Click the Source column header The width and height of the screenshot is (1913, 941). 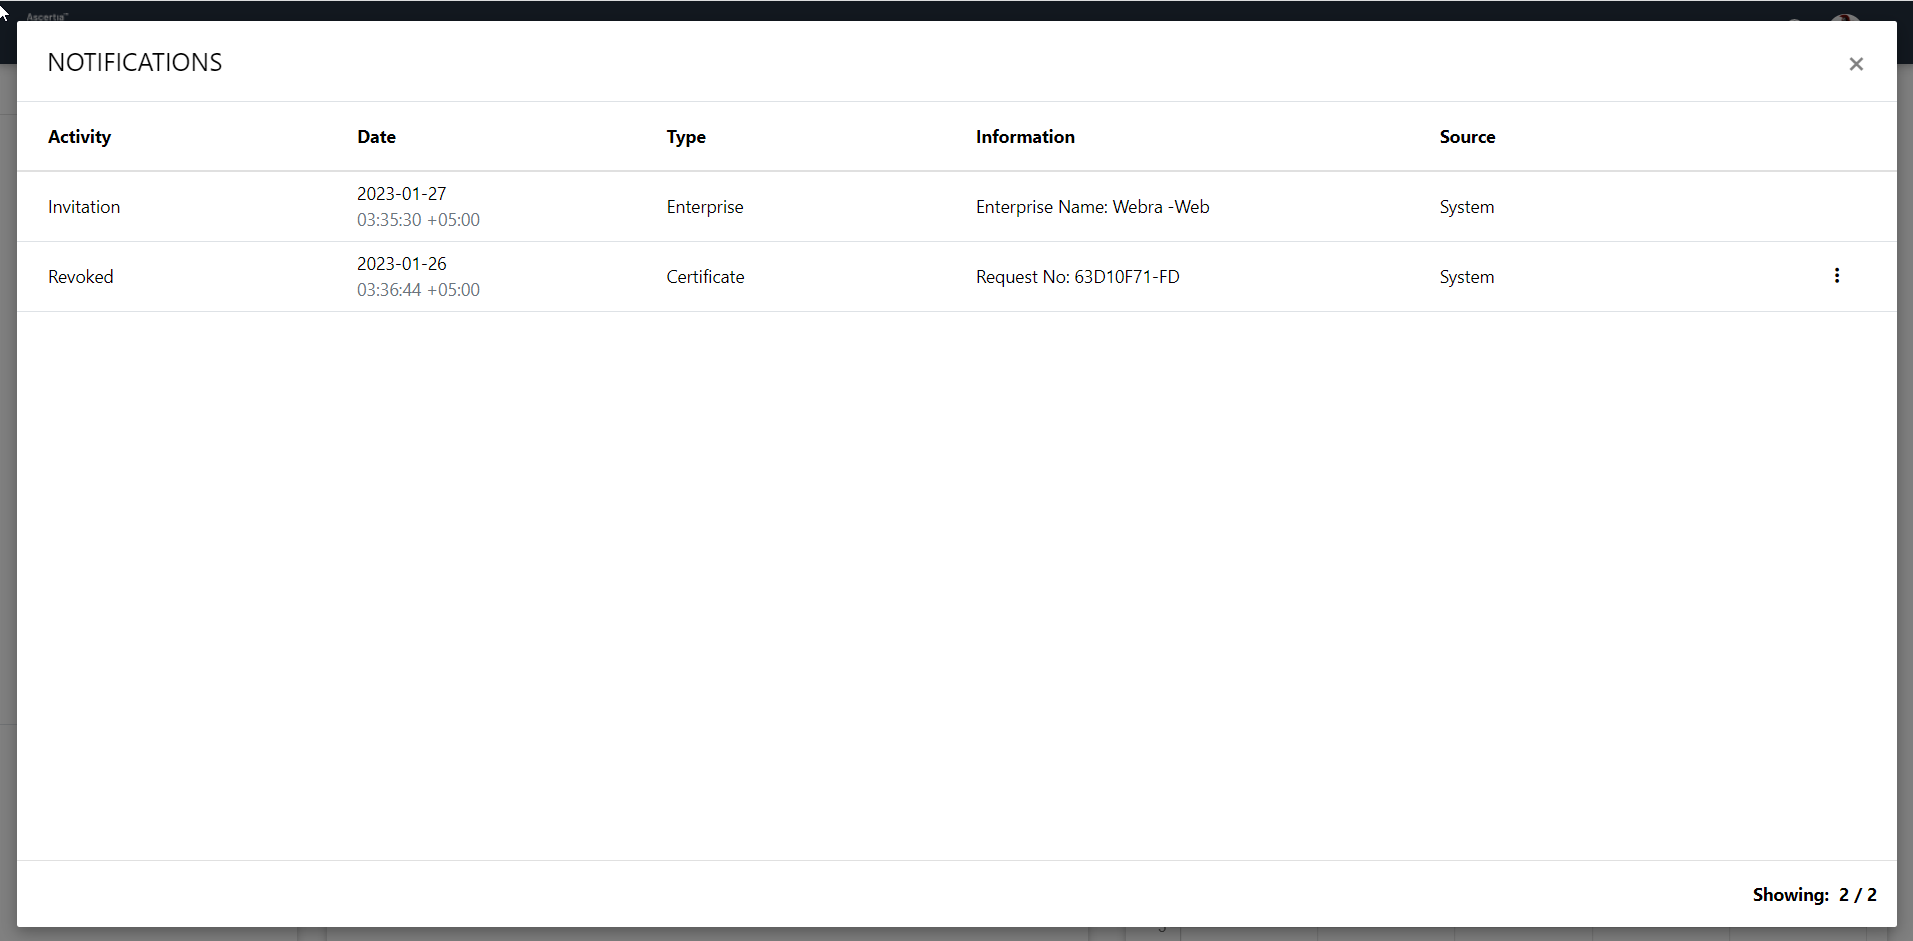(x=1467, y=137)
